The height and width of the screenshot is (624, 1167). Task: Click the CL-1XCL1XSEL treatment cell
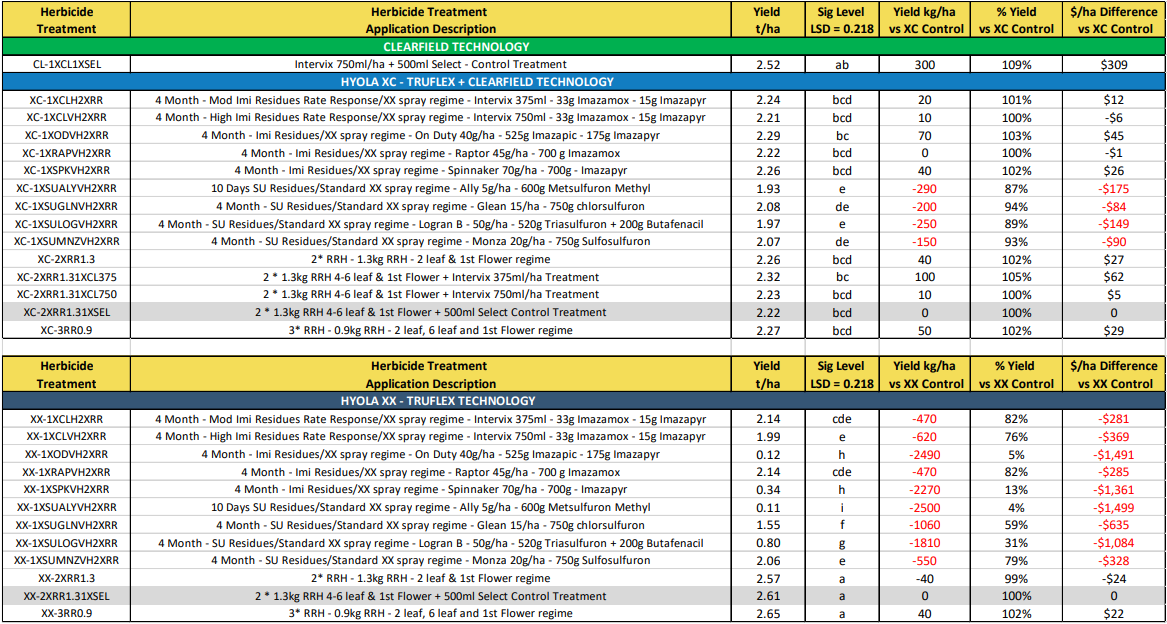(x=66, y=64)
